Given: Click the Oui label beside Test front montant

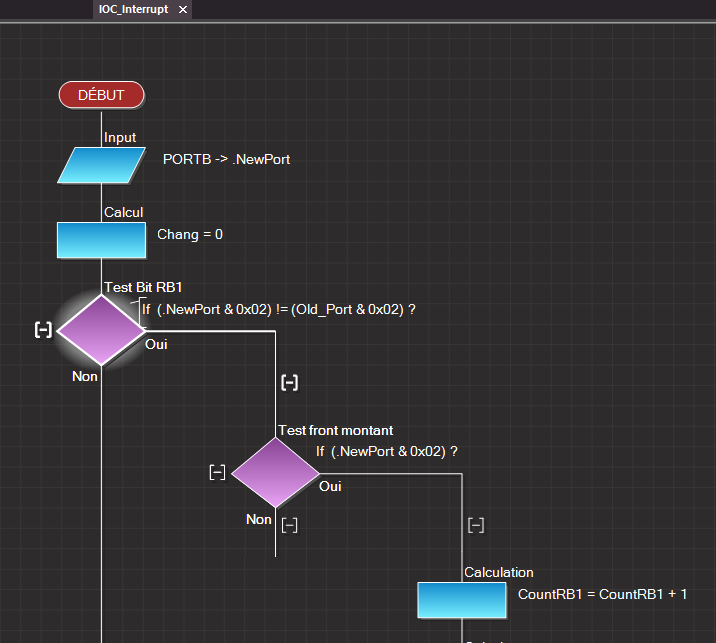Looking at the screenshot, I should pyautogui.click(x=330, y=486).
